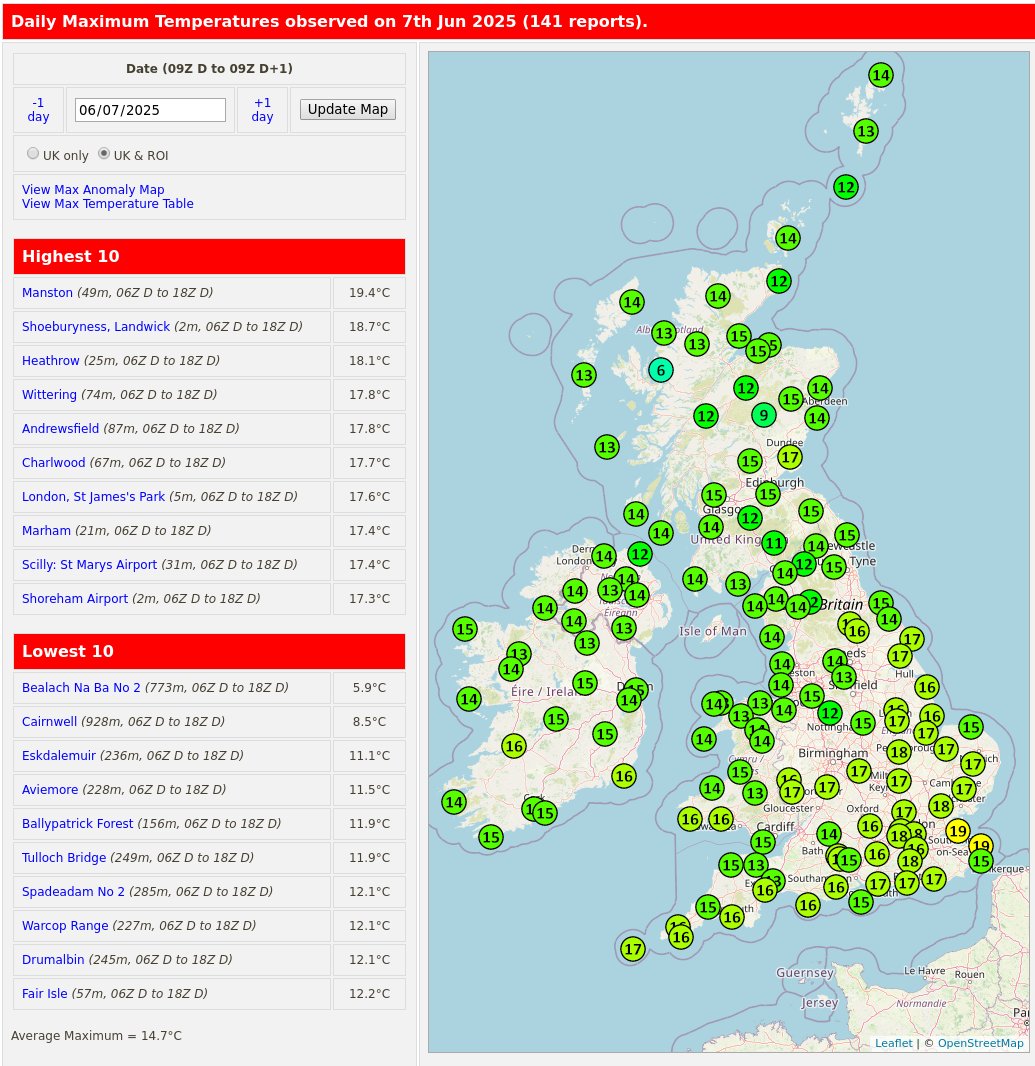Select the 'UK & ROI' radio button
This screenshot has height=1066, width=1035.
click(104, 152)
